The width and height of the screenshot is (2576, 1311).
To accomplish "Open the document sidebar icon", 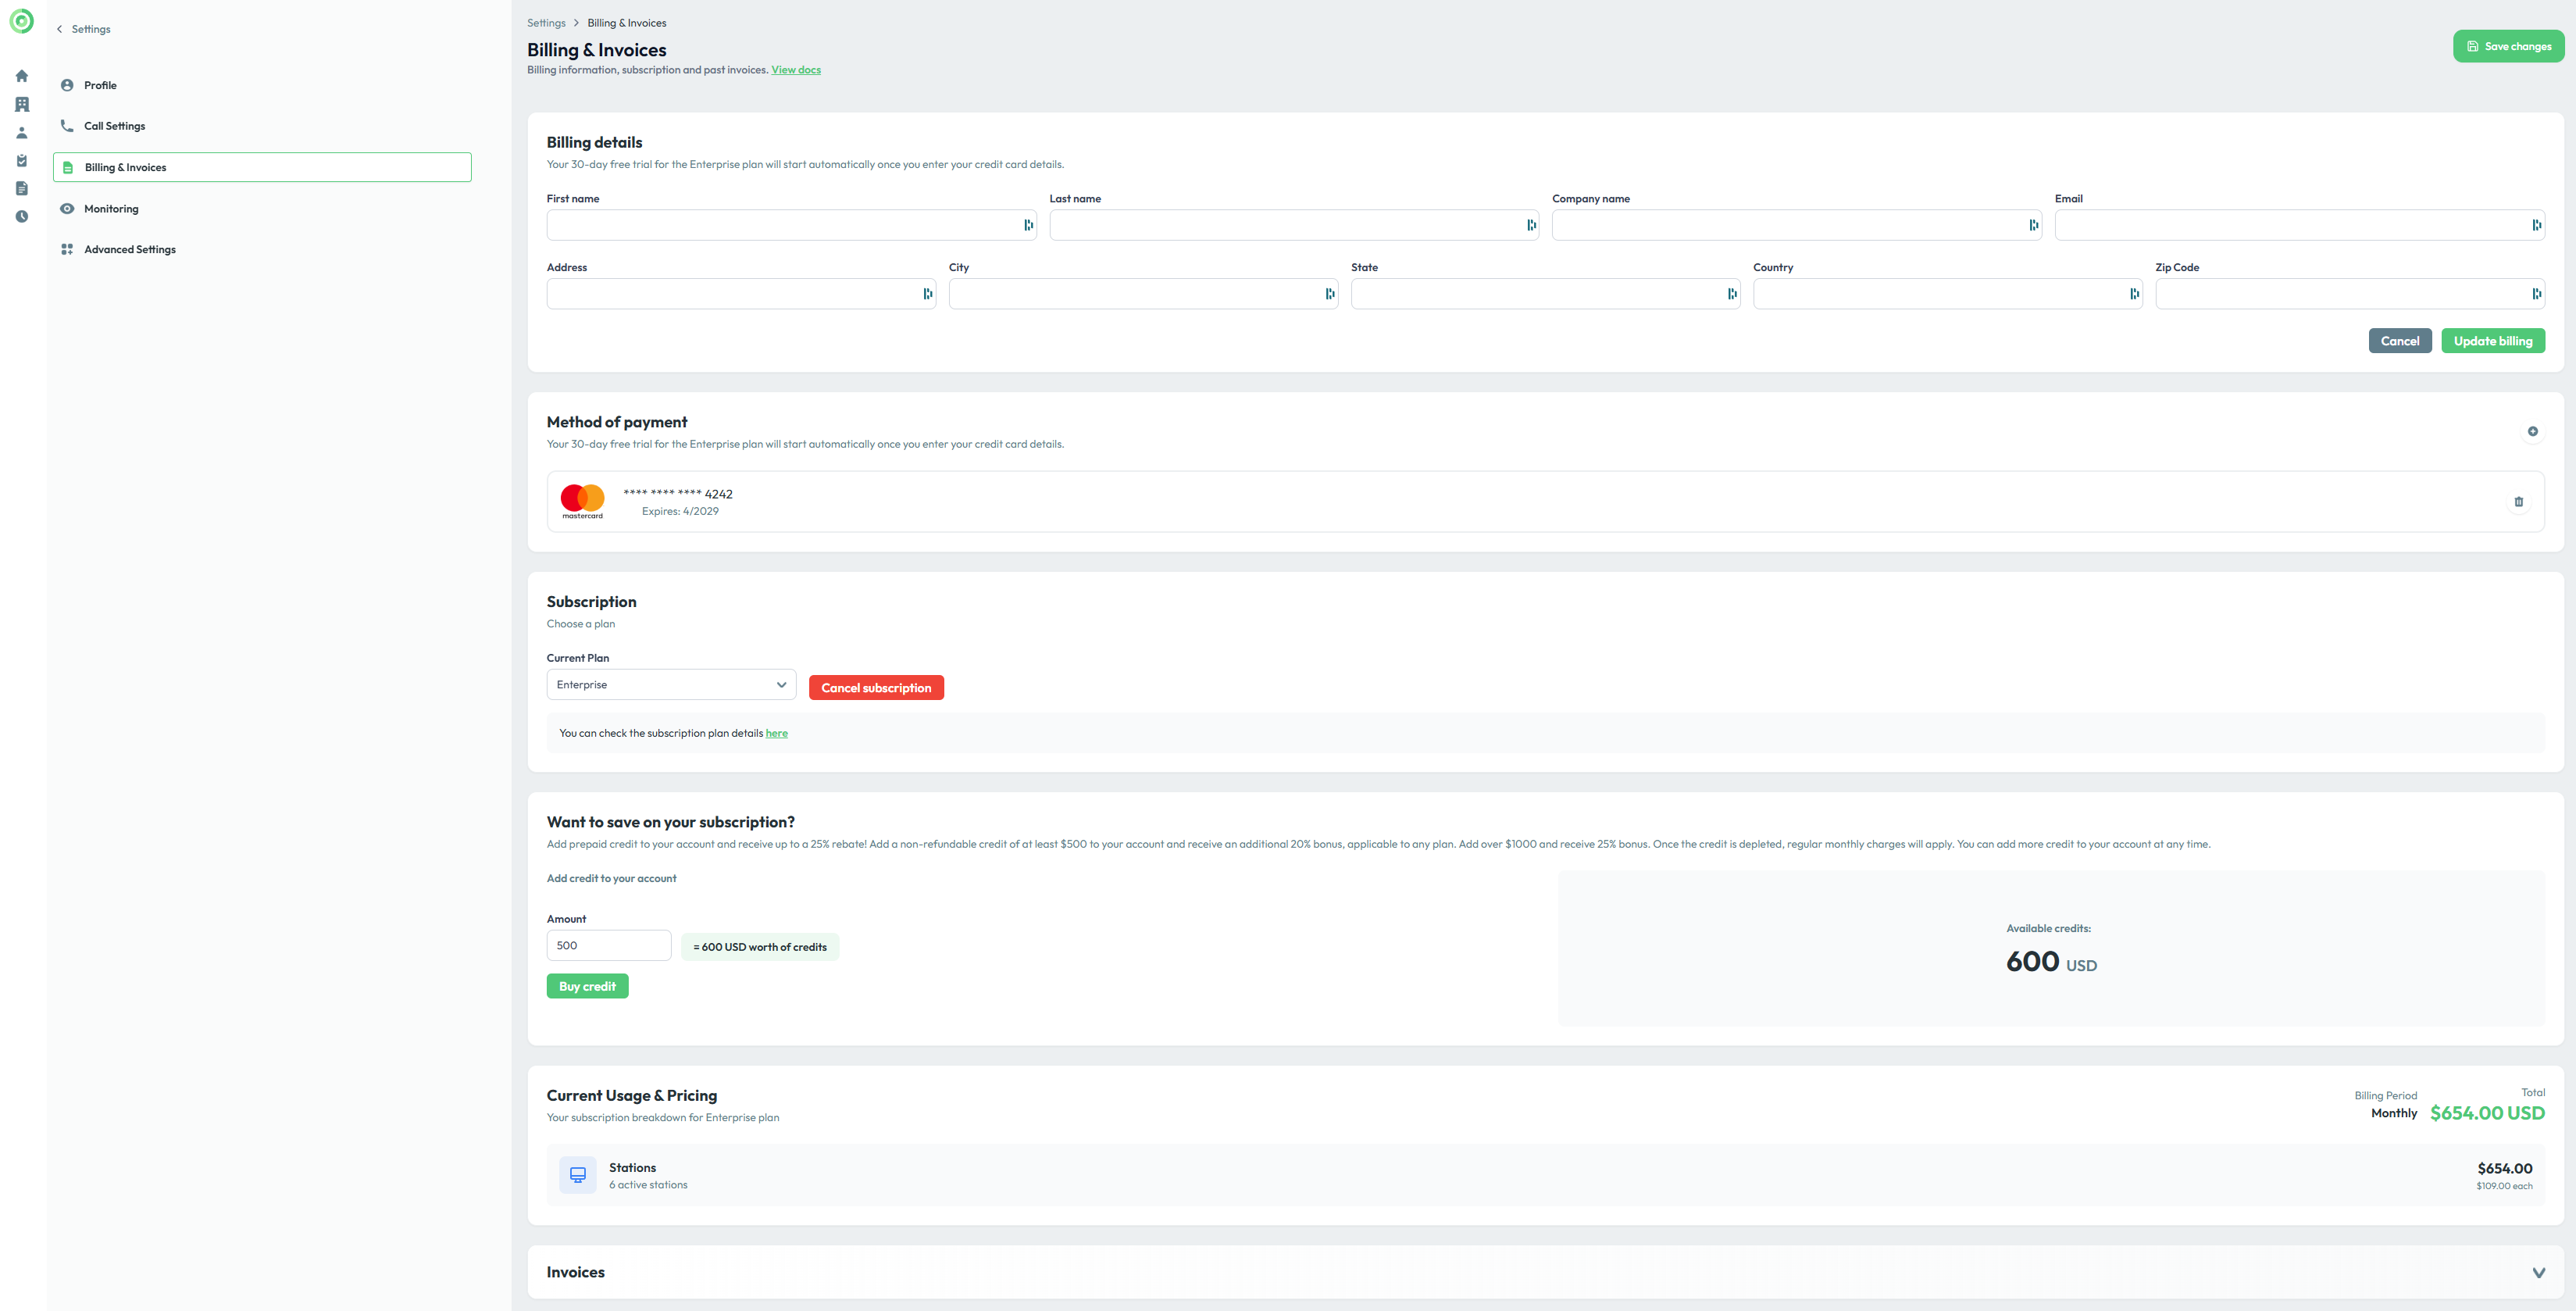I will click(x=22, y=189).
